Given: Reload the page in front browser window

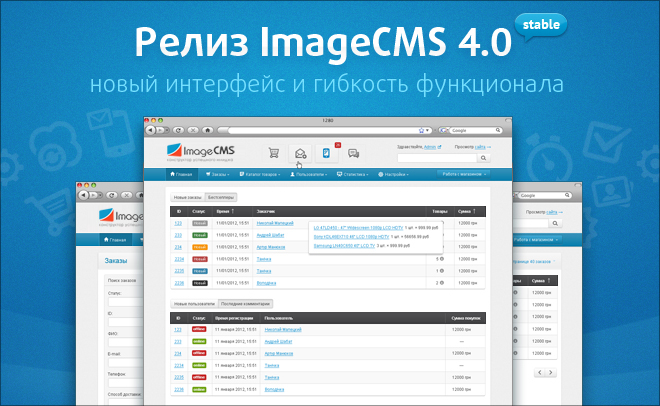Looking at the screenshot, I should coord(178,130).
